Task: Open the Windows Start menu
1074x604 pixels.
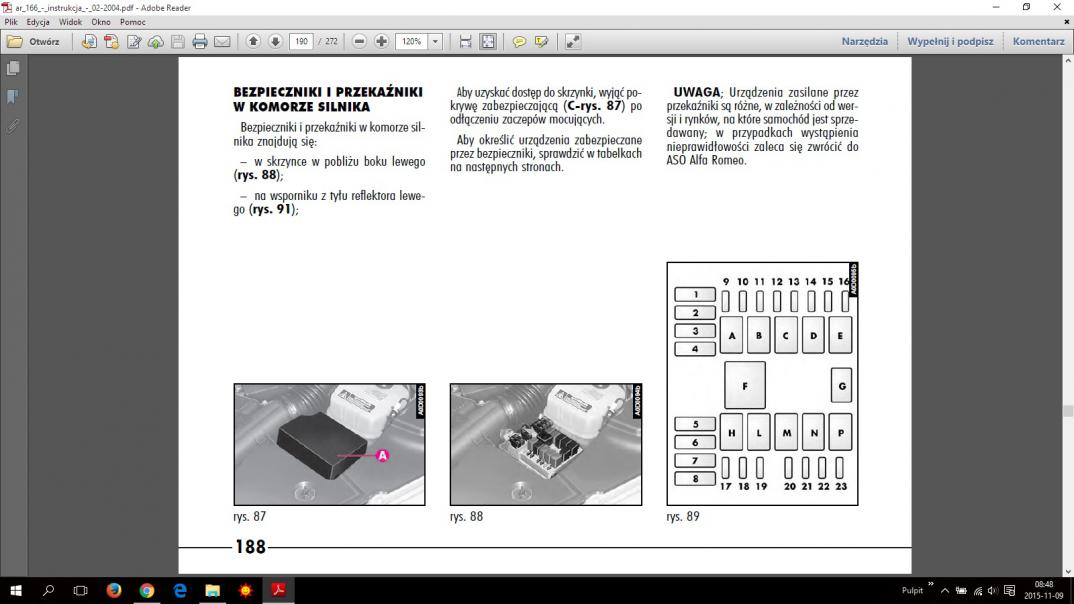Action: click(15, 590)
